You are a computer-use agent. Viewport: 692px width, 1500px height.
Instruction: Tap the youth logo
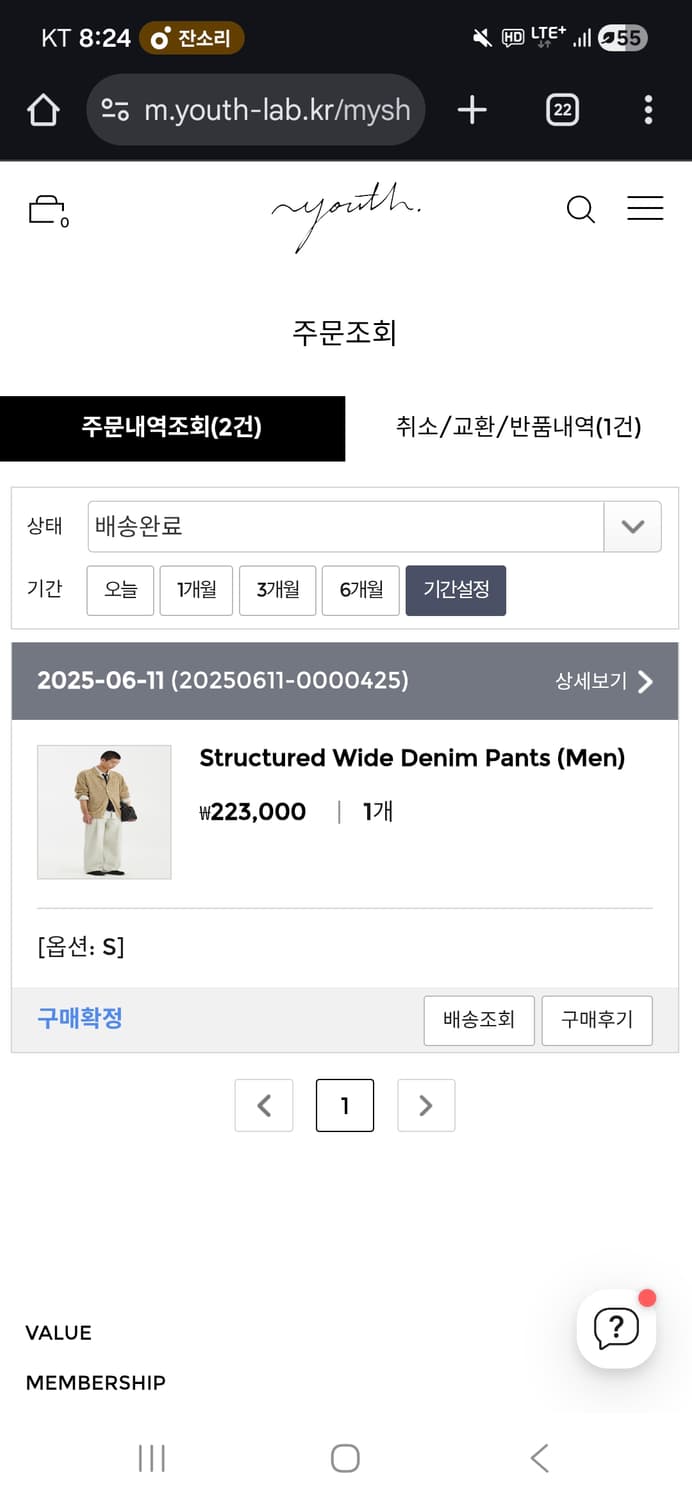[345, 212]
